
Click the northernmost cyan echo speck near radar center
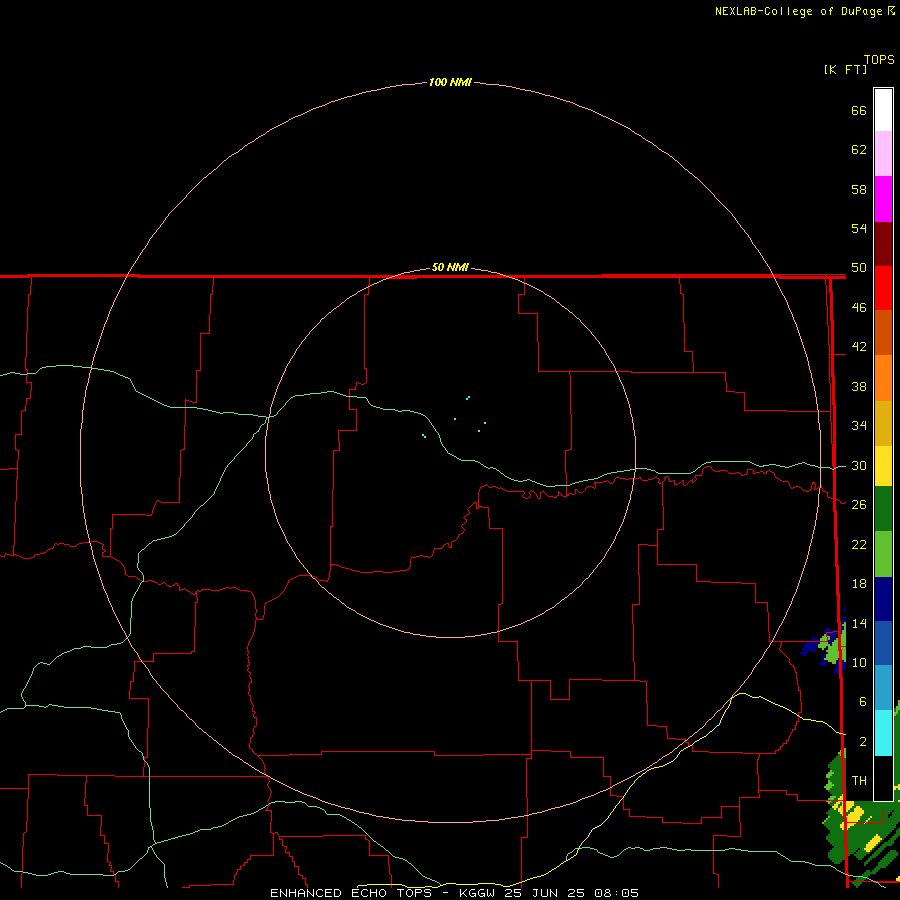coord(468,398)
